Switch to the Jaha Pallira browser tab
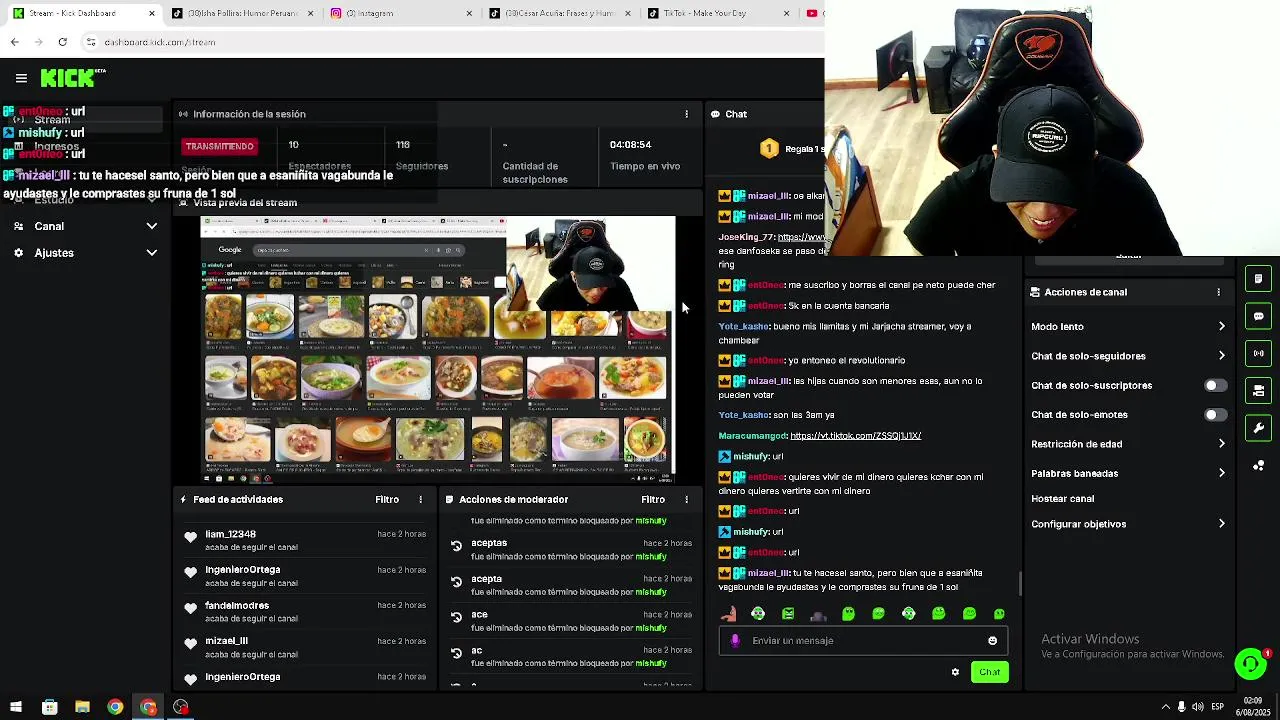Viewport: 1280px width, 720px height. tap(242, 13)
